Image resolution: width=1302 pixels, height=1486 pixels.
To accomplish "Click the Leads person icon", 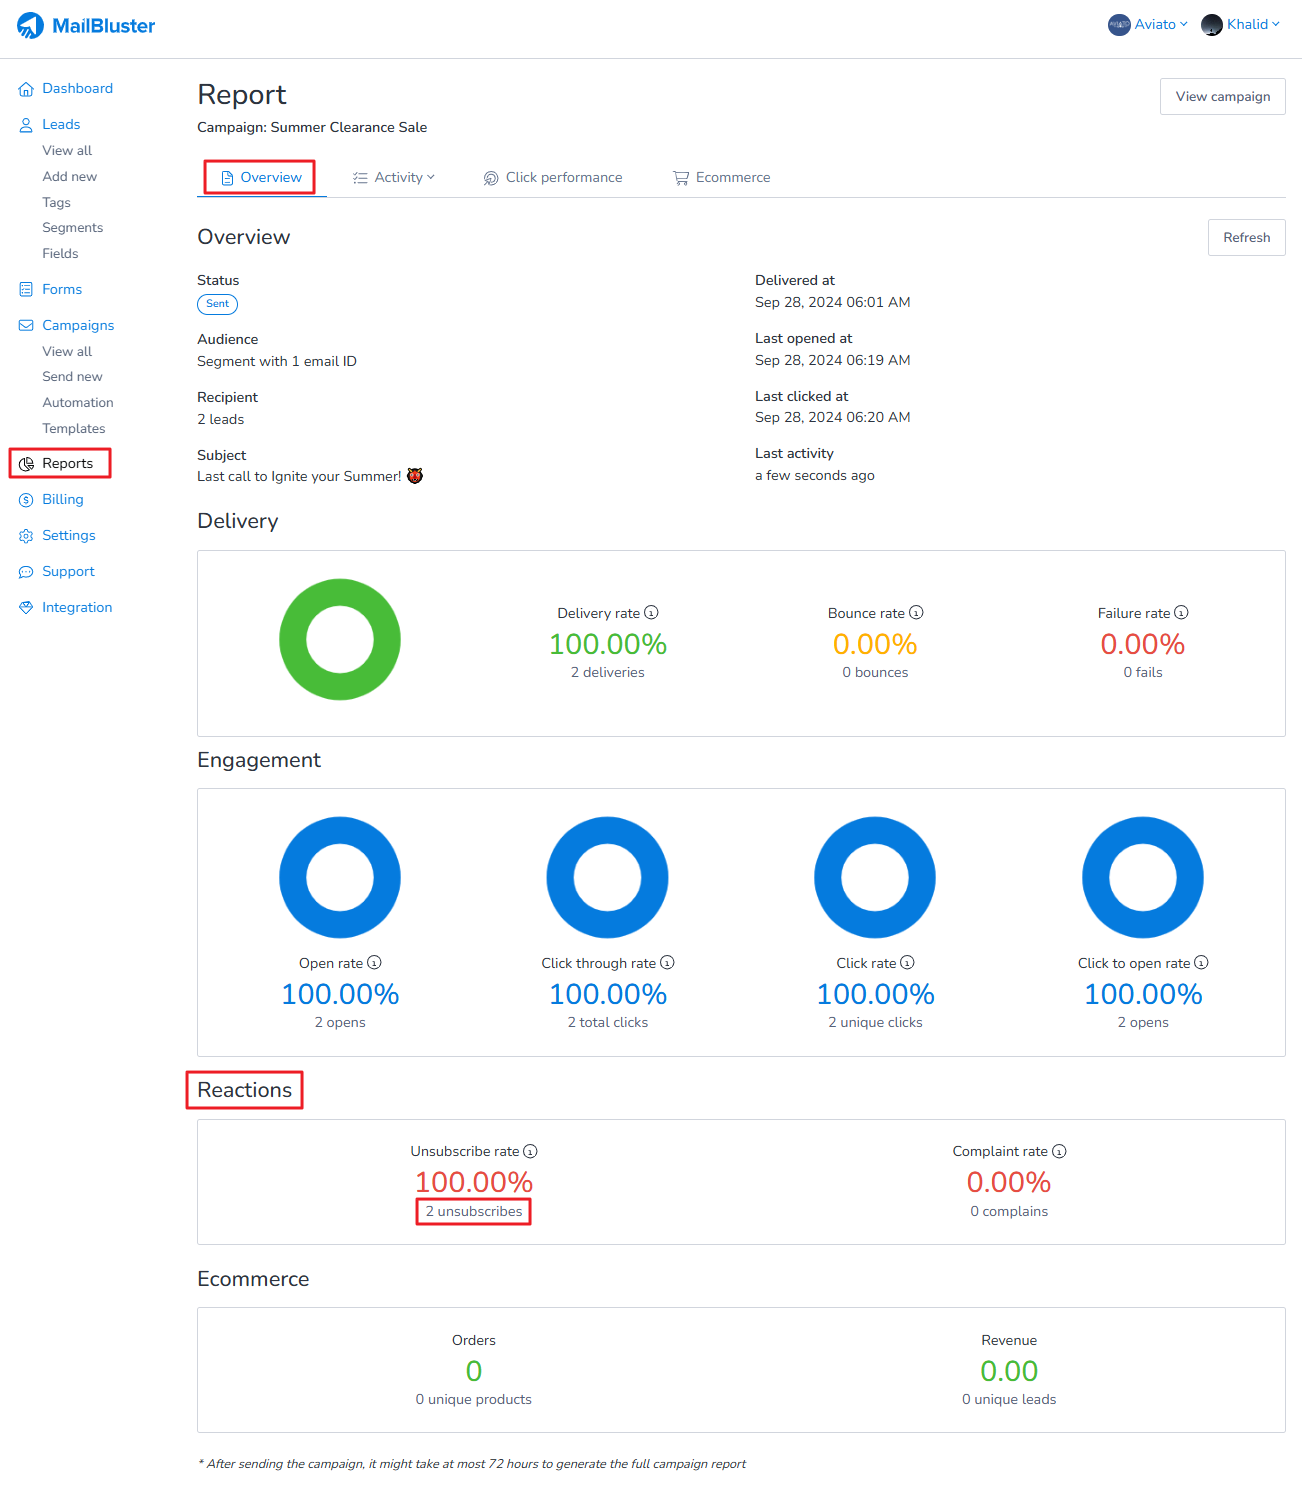I will click(26, 125).
